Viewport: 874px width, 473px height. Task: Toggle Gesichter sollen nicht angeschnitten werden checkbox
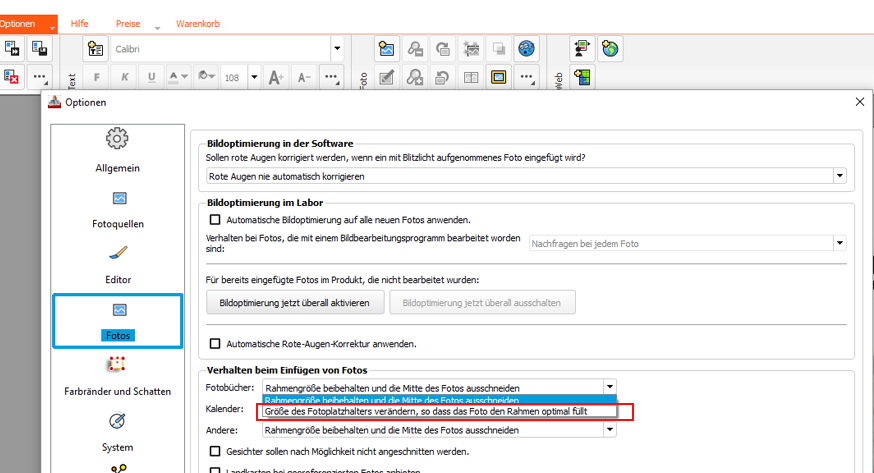point(215,452)
